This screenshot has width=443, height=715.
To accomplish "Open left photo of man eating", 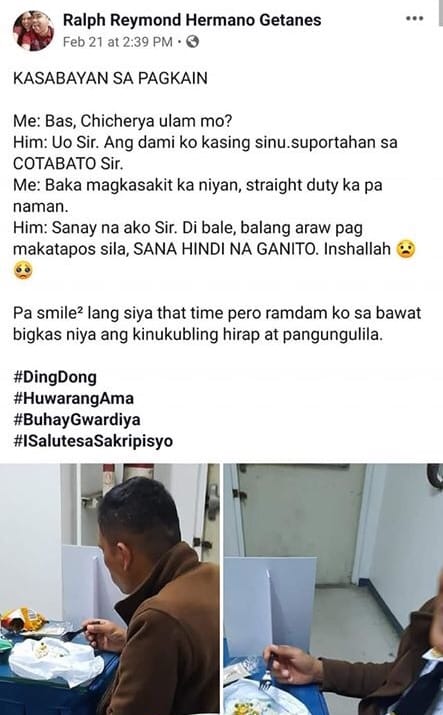I will (x=109, y=589).
